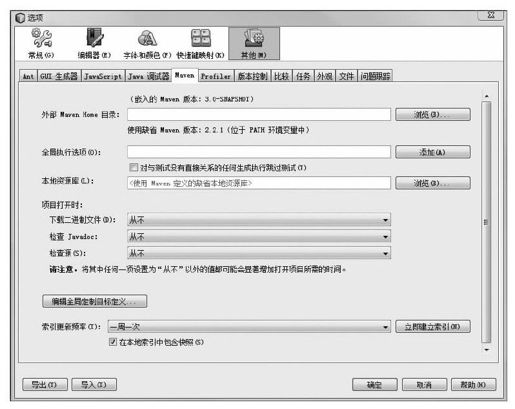This screenshot has height=409, width=515.
Task: Click 编辑全局定制目标定义 button
Action: click(x=94, y=301)
